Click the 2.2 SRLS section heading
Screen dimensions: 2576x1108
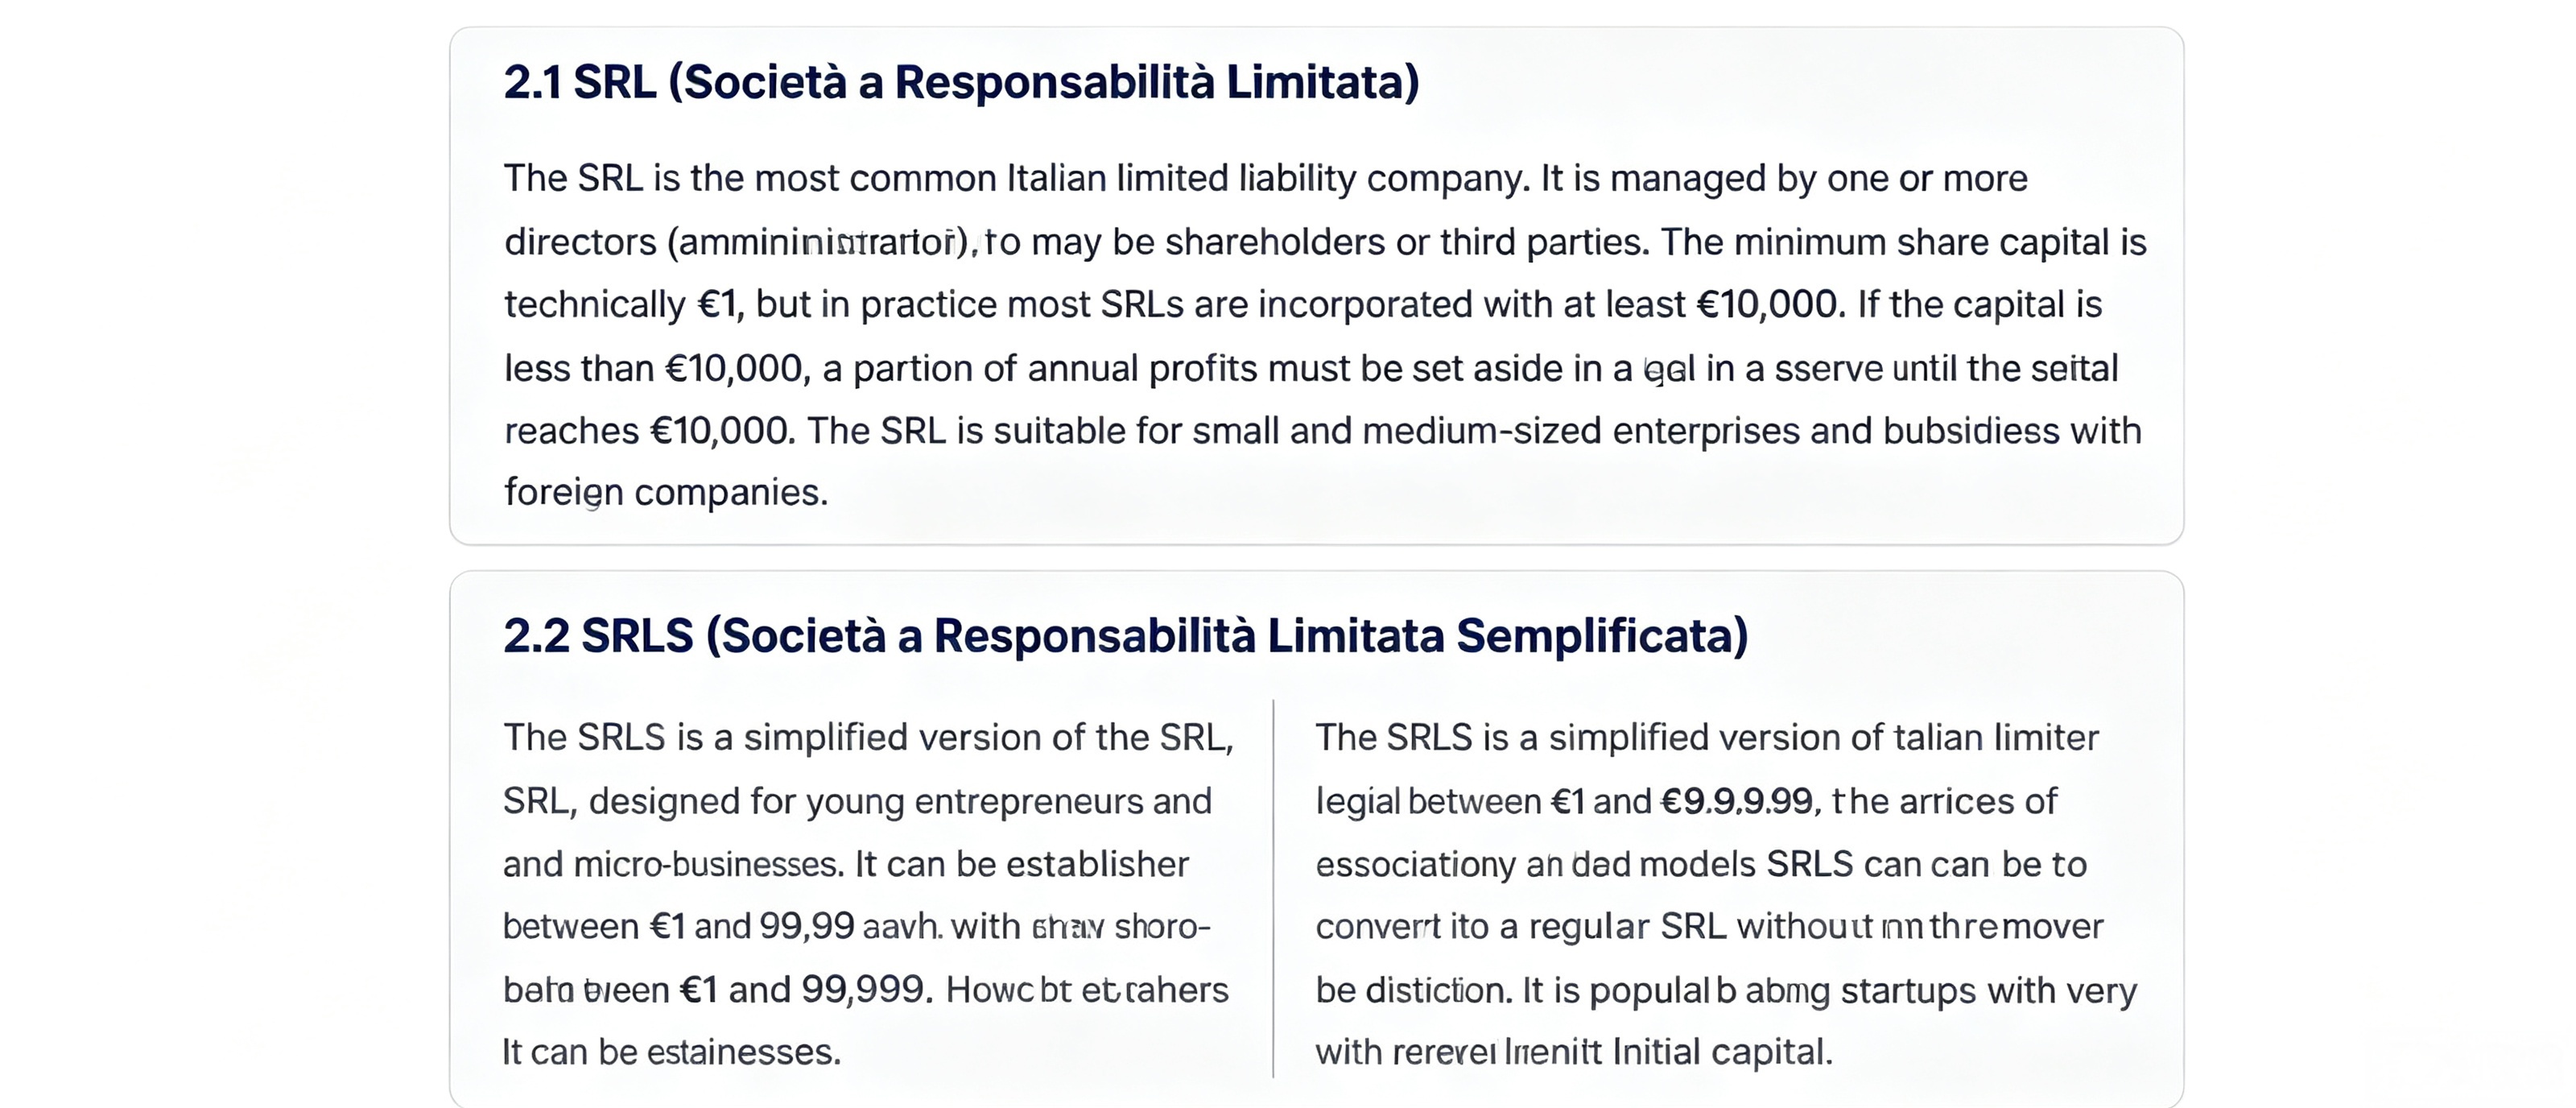pos(1126,636)
